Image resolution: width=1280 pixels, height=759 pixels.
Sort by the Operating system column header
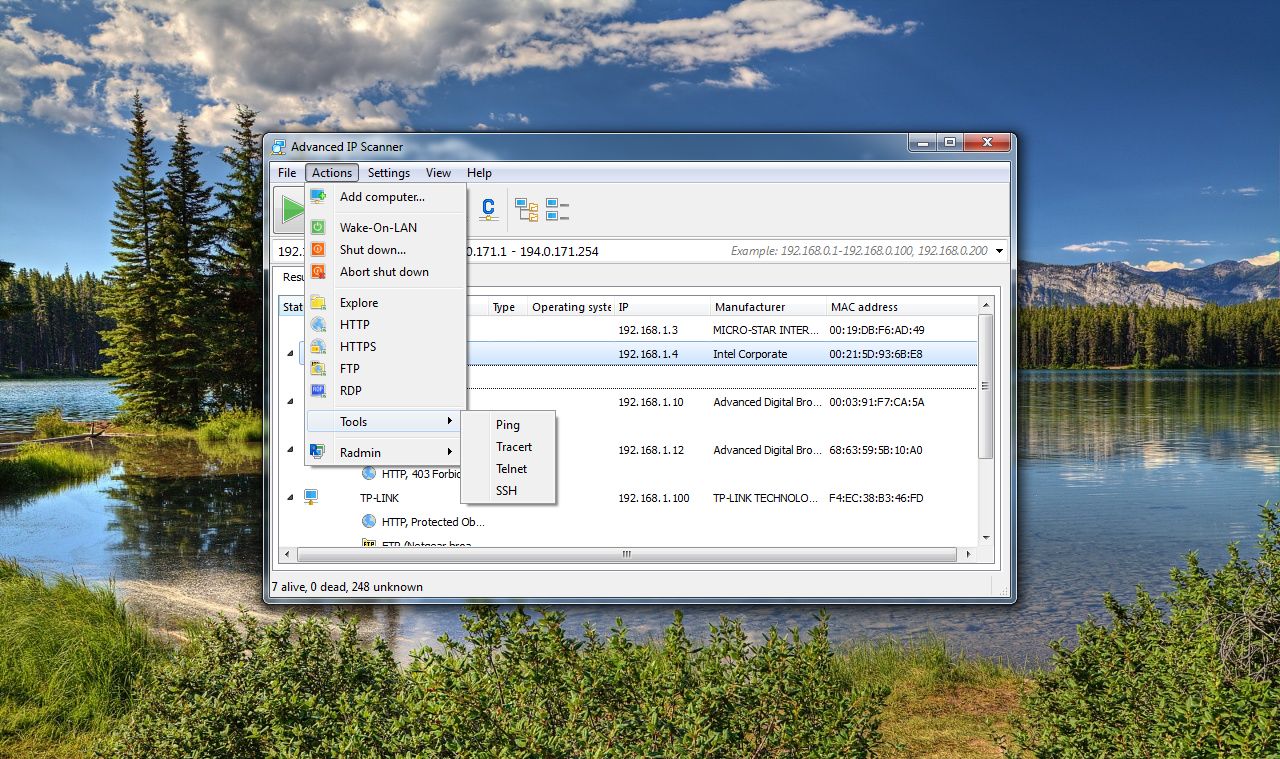(570, 307)
